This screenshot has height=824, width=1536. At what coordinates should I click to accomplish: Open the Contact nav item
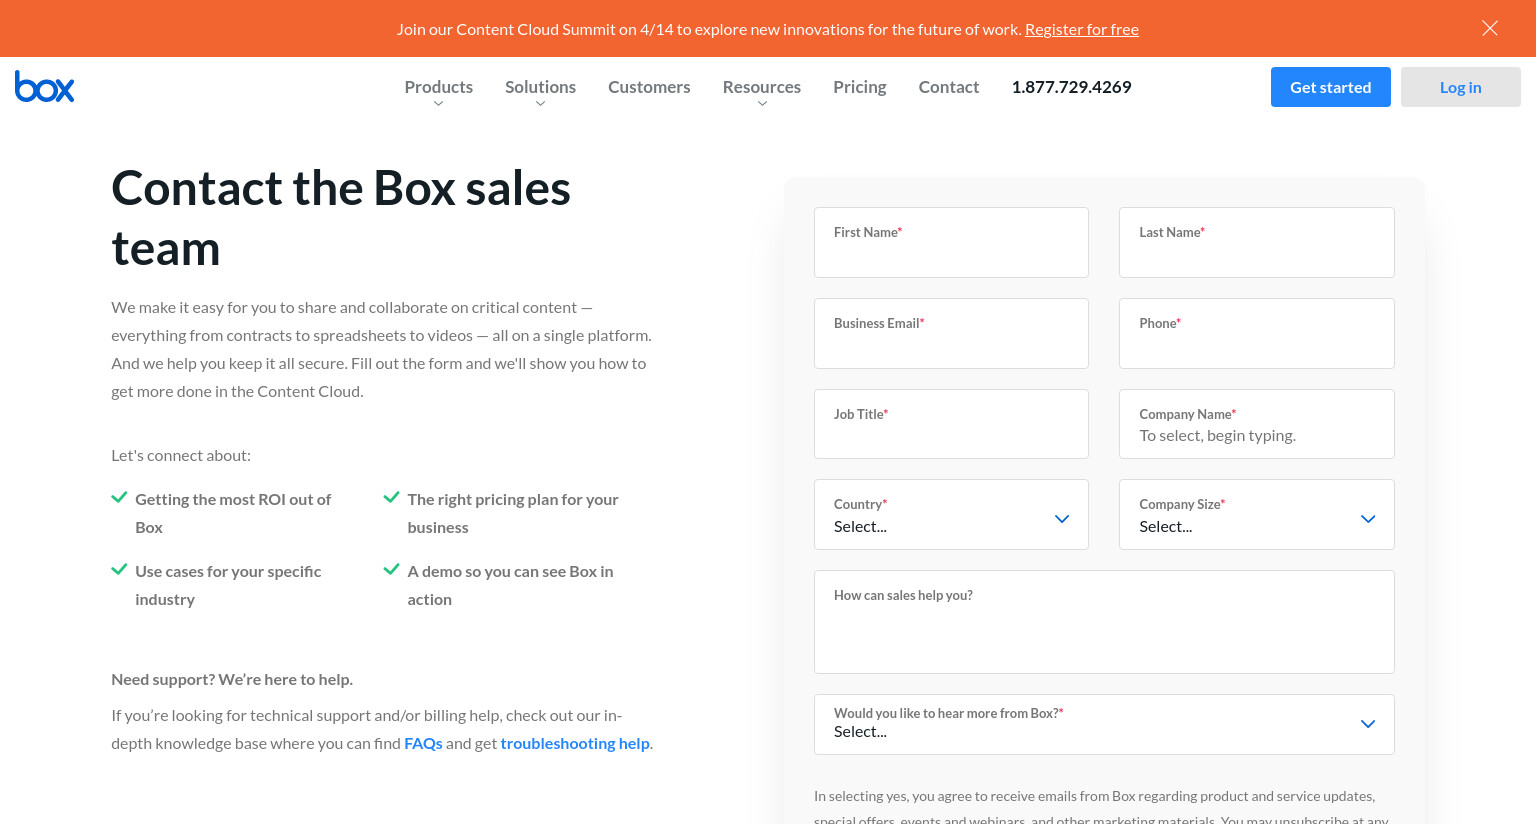949,87
